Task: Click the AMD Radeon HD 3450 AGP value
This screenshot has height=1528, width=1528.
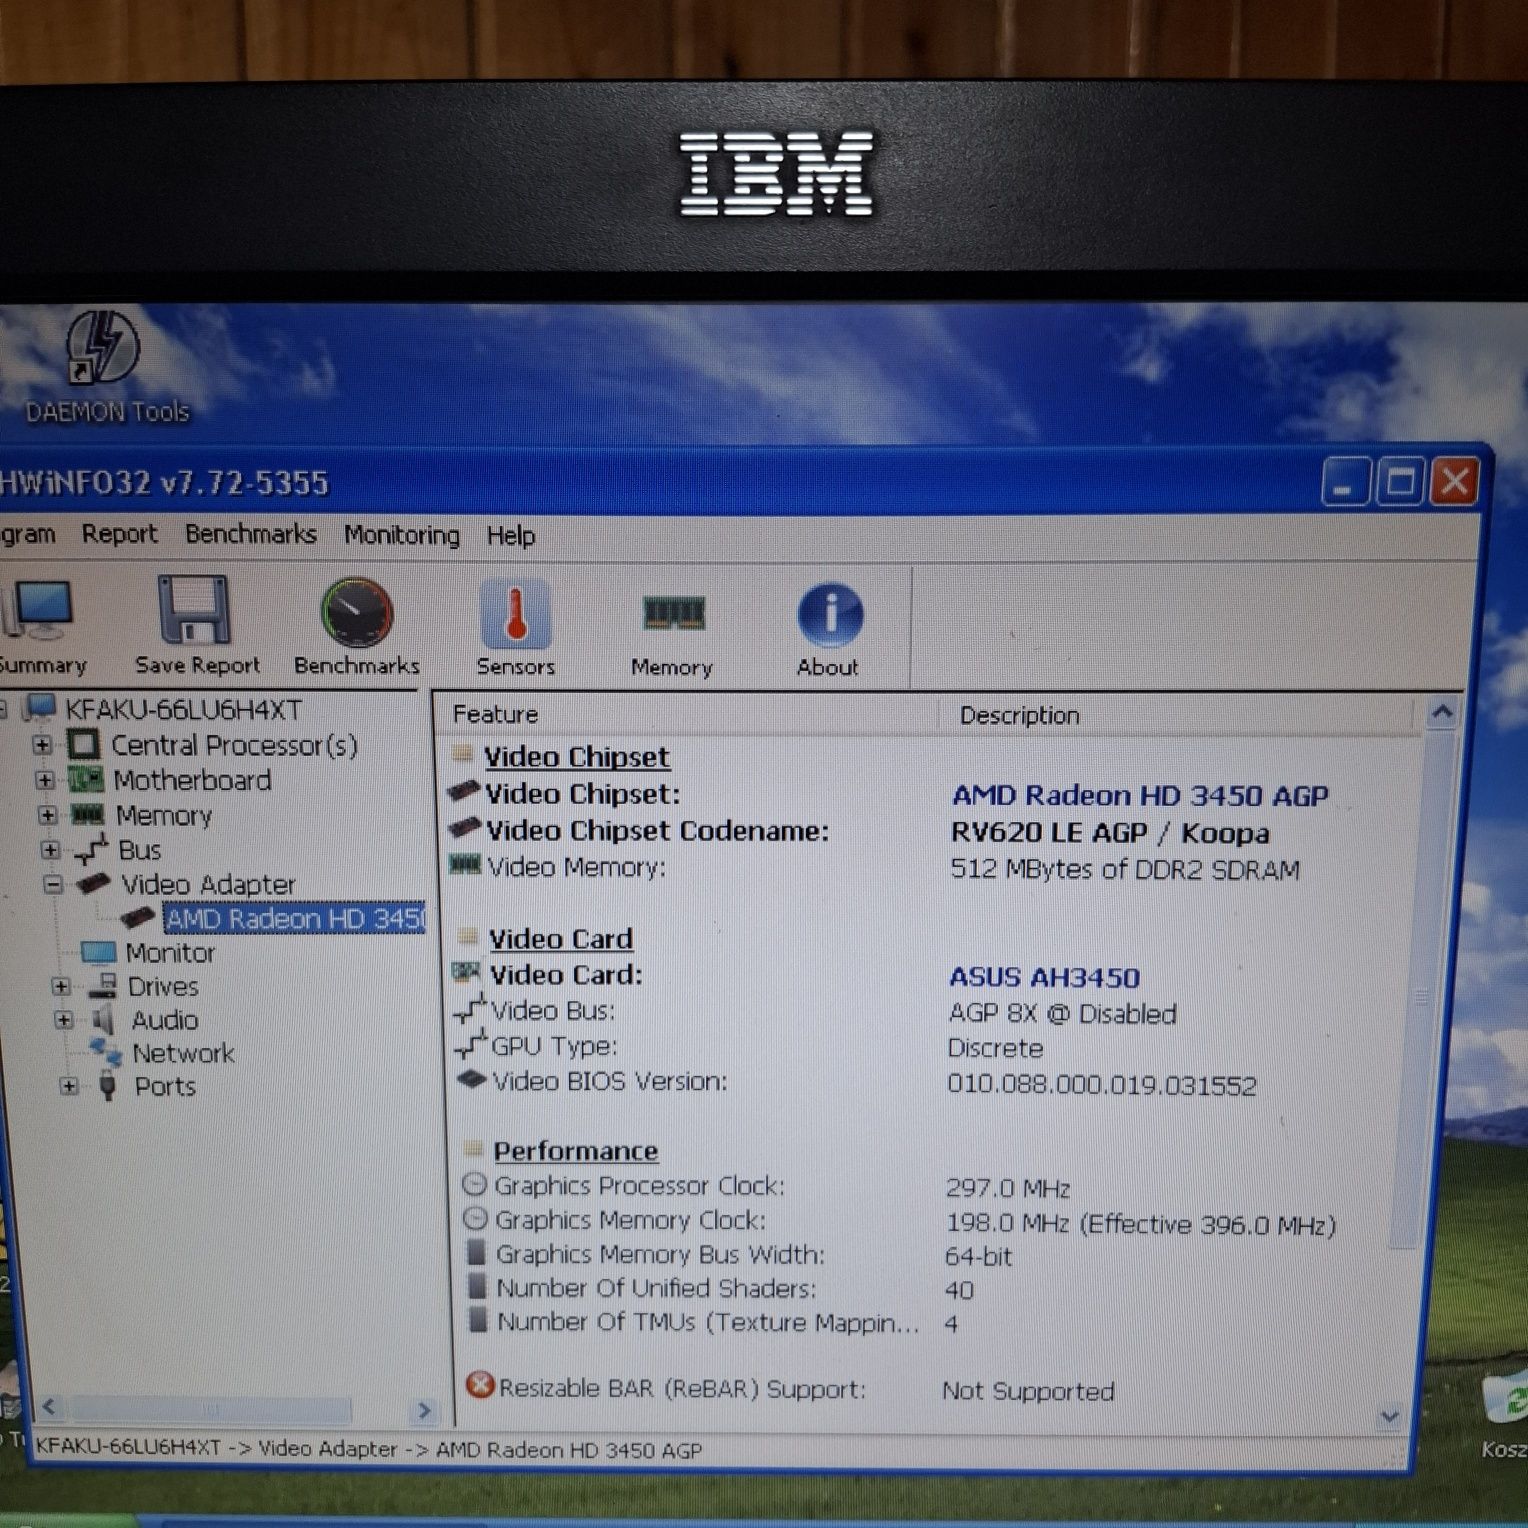Action: pos(1140,795)
